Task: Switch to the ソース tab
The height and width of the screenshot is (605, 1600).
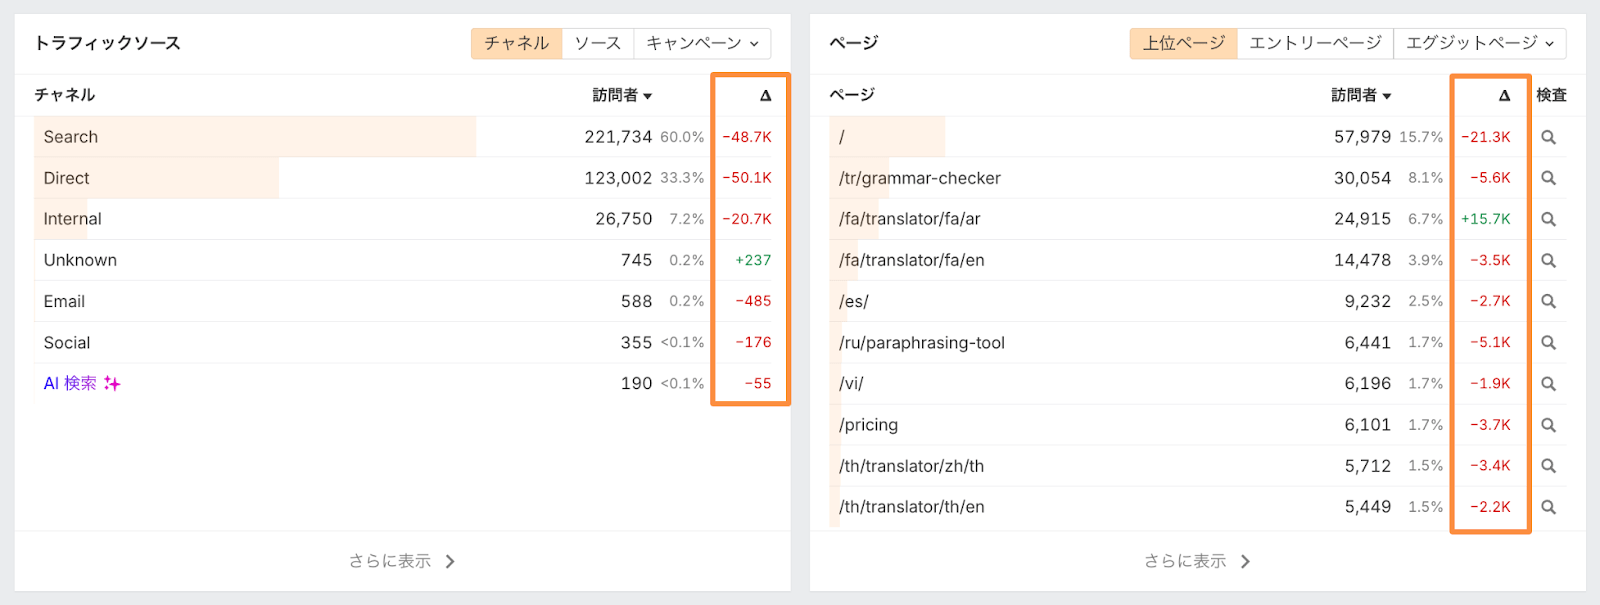Action: click(x=598, y=43)
